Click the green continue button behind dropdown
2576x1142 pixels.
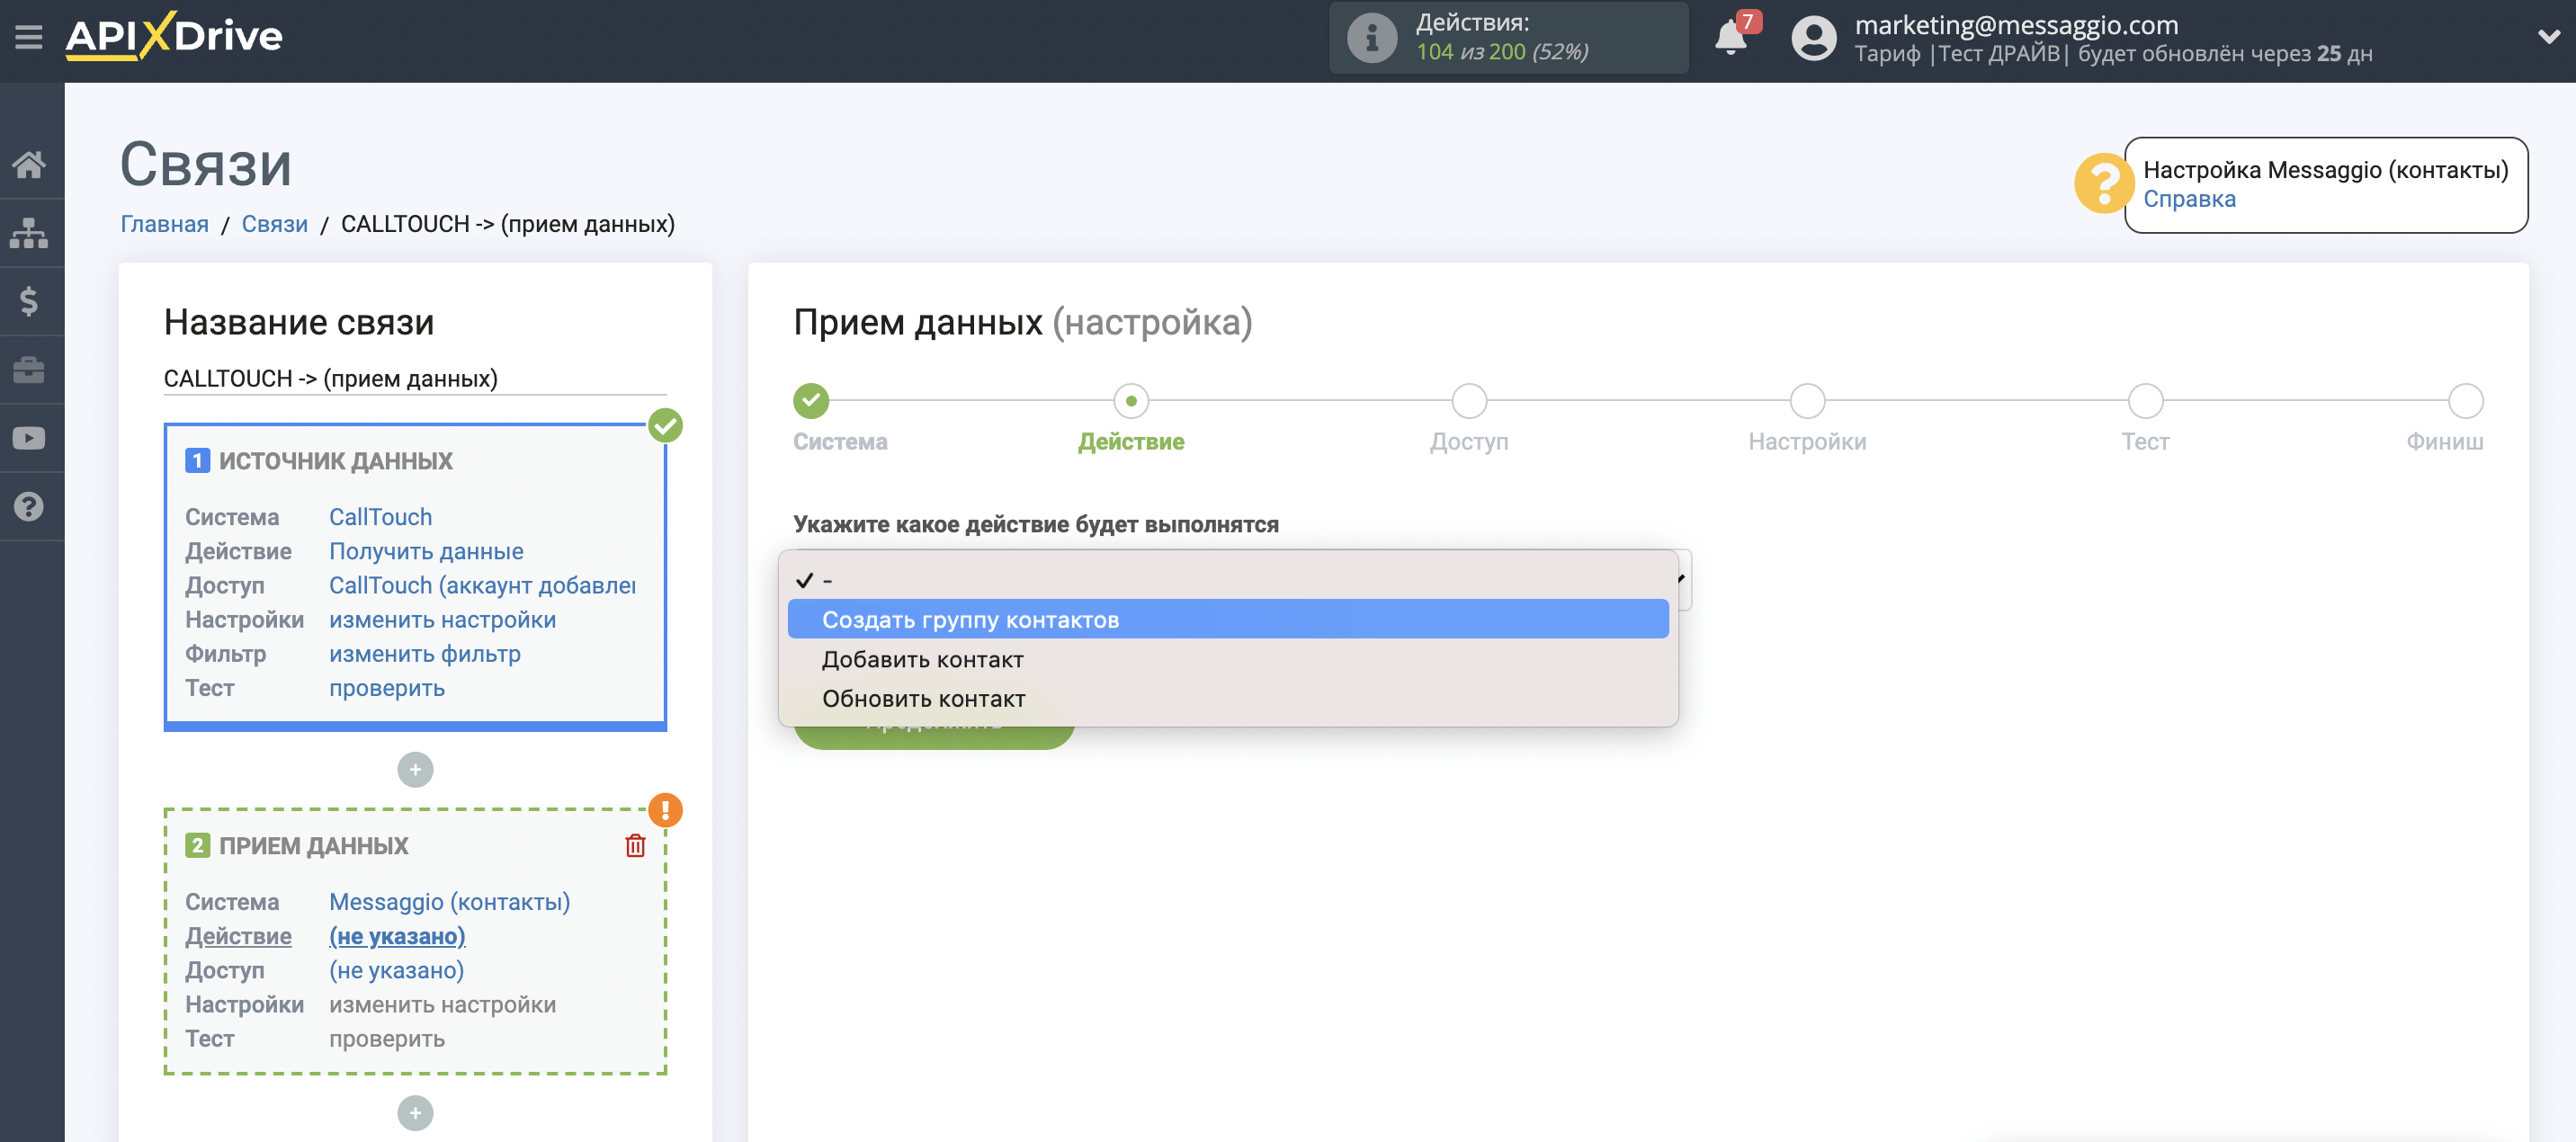click(x=934, y=737)
